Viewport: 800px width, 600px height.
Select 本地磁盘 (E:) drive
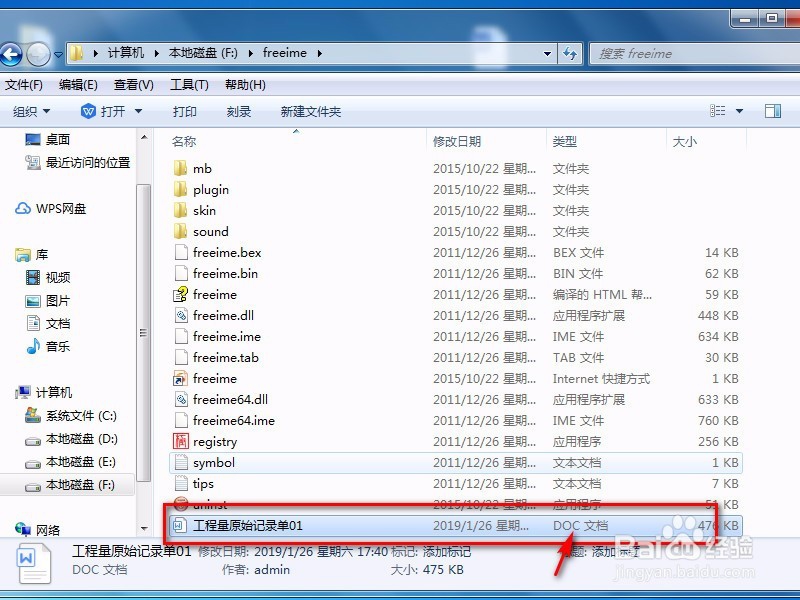click(71, 462)
